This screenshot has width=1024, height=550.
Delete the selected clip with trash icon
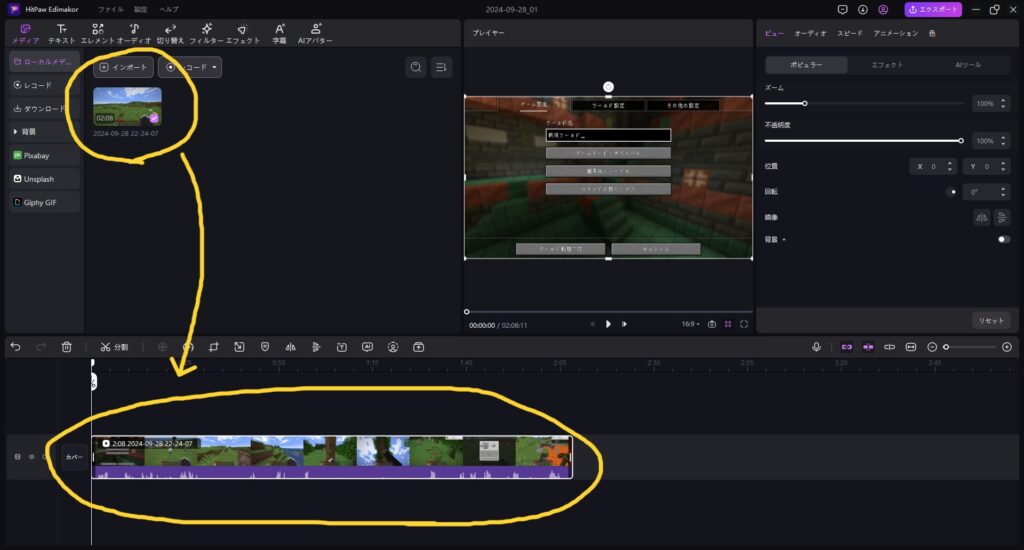click(67, 347)
